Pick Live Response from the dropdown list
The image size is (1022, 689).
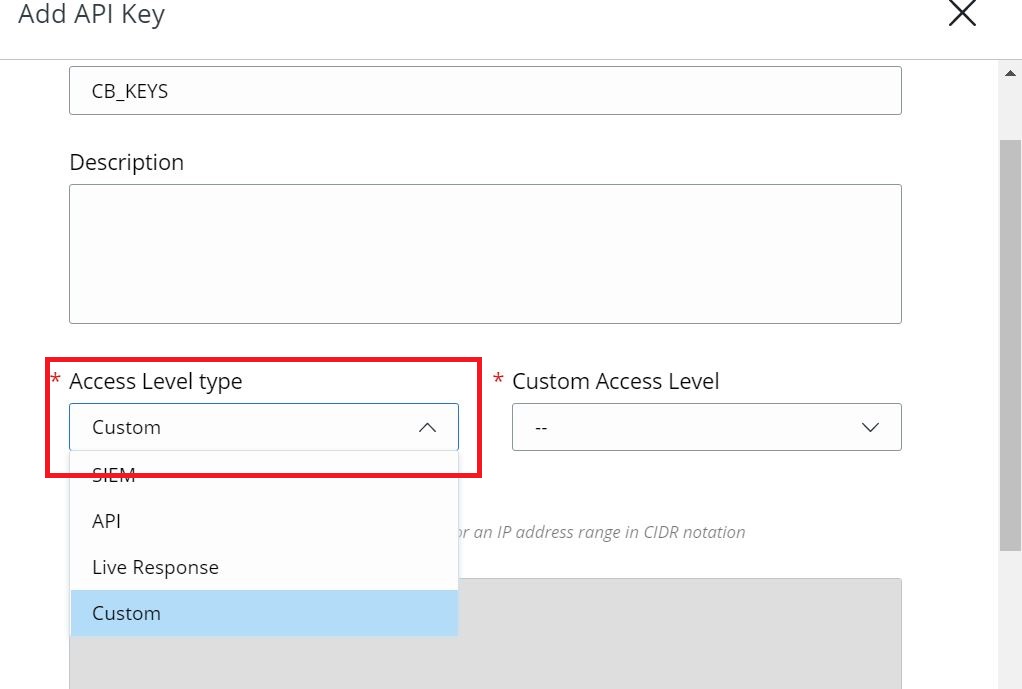tap(155, 567)
